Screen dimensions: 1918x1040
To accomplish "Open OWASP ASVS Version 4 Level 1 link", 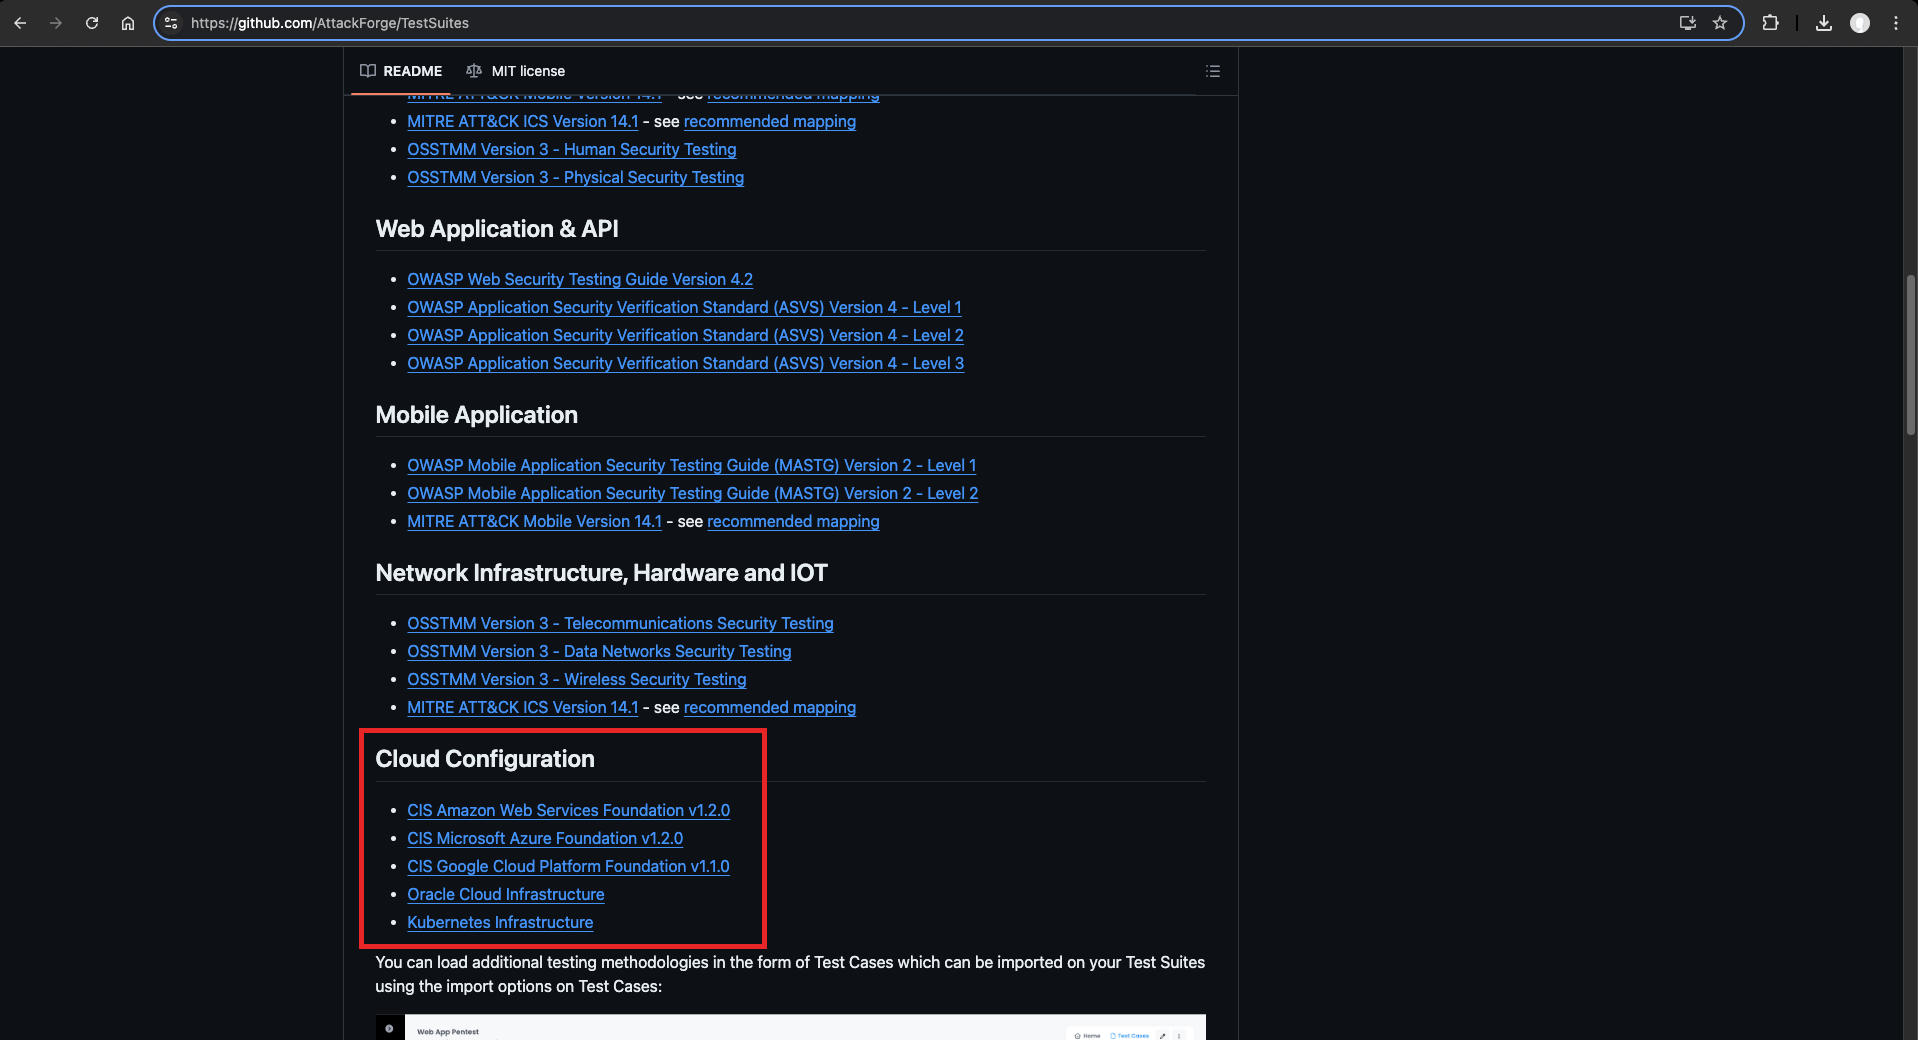I will 684,307.
